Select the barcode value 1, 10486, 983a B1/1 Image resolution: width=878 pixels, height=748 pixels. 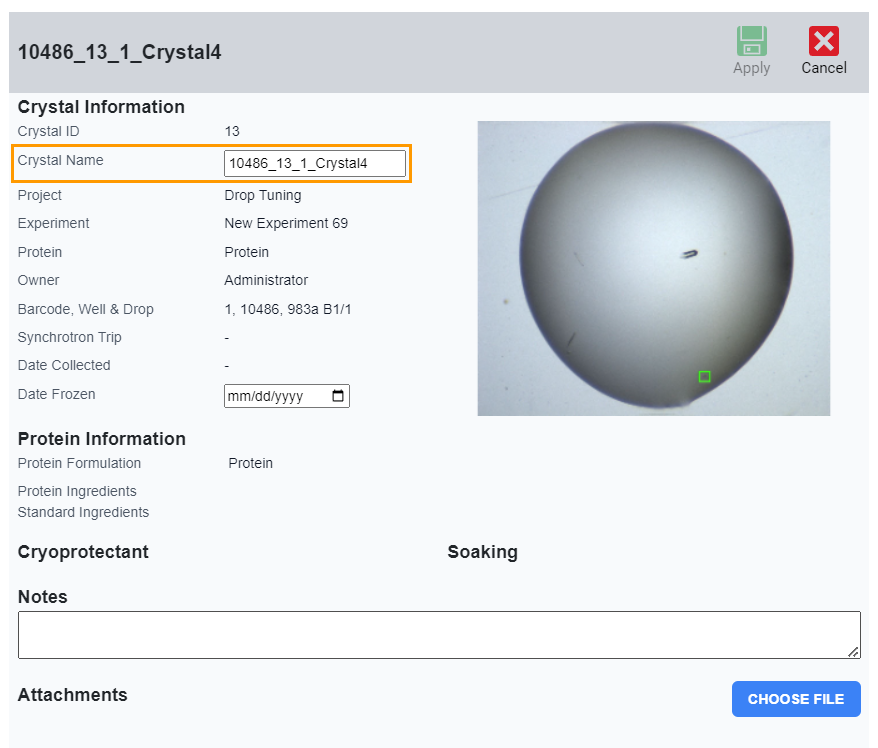click(x=288, y=309)
